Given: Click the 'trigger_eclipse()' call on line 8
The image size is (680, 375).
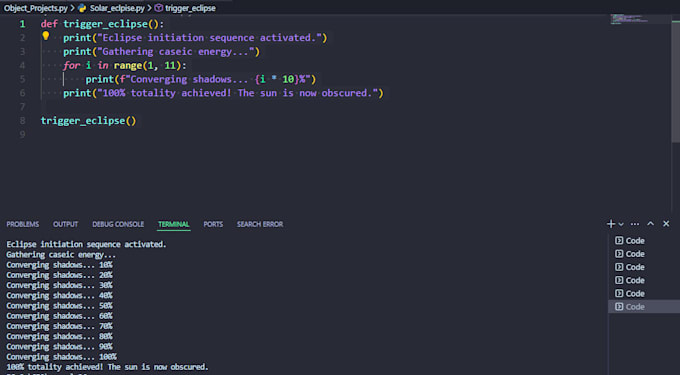Looking at the screenshot, I should (x=88, y=121).
